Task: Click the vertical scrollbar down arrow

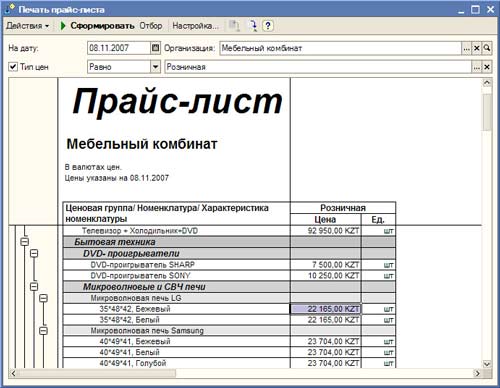Action: coord(487,364)
